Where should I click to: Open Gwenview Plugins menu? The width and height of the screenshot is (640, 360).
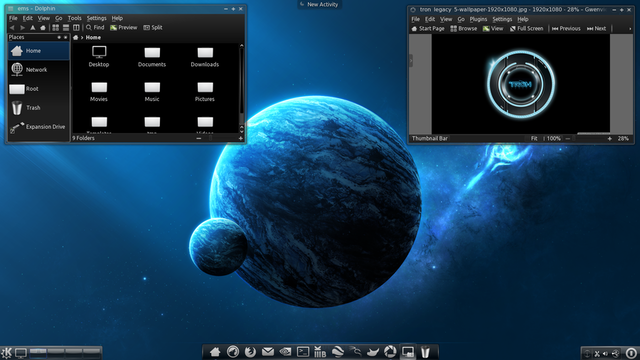(x=478, y=19)
